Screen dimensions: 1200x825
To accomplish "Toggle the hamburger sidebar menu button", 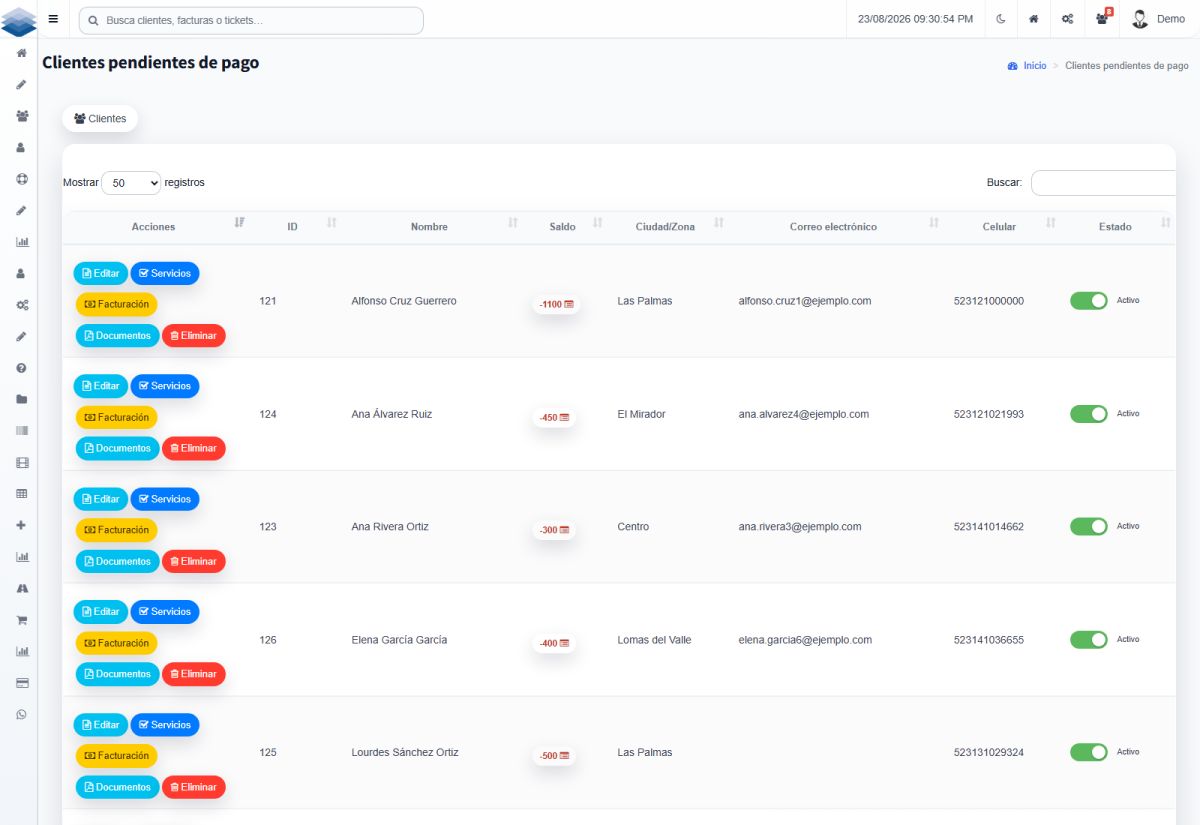I will (53, 19).
